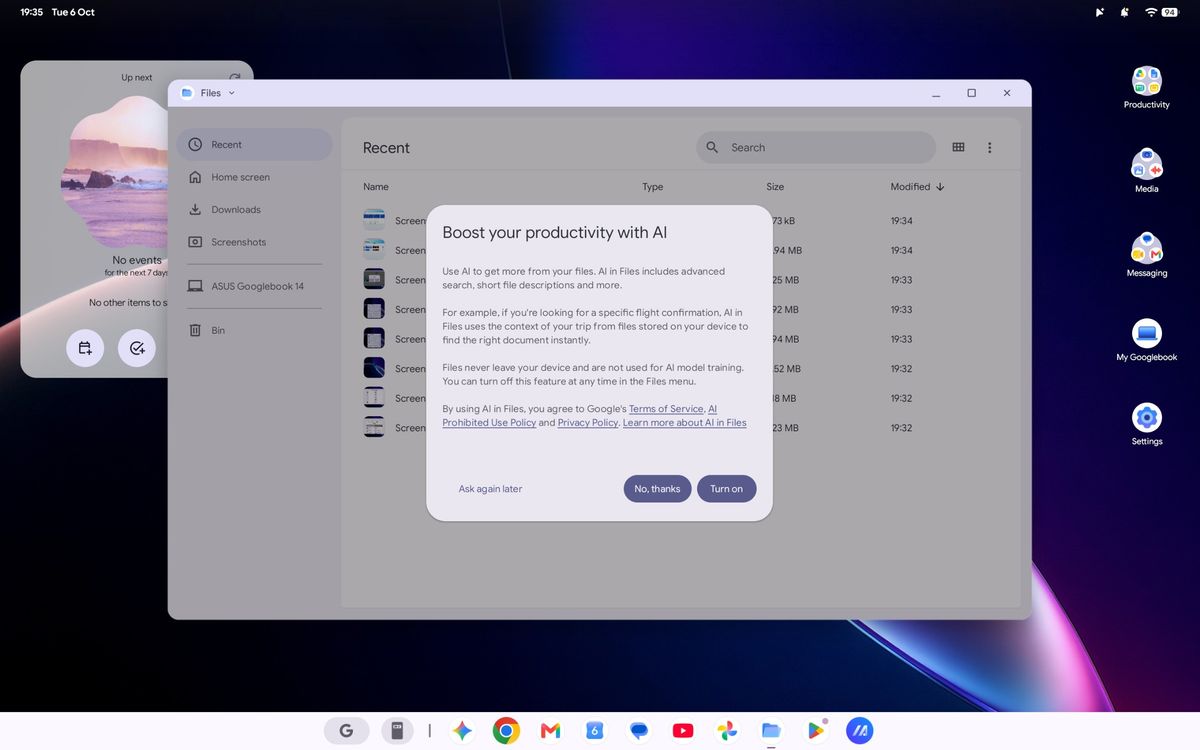Sort by the Type column header
This screenshot has width=1200, height=750.
(x=652, y=187)
